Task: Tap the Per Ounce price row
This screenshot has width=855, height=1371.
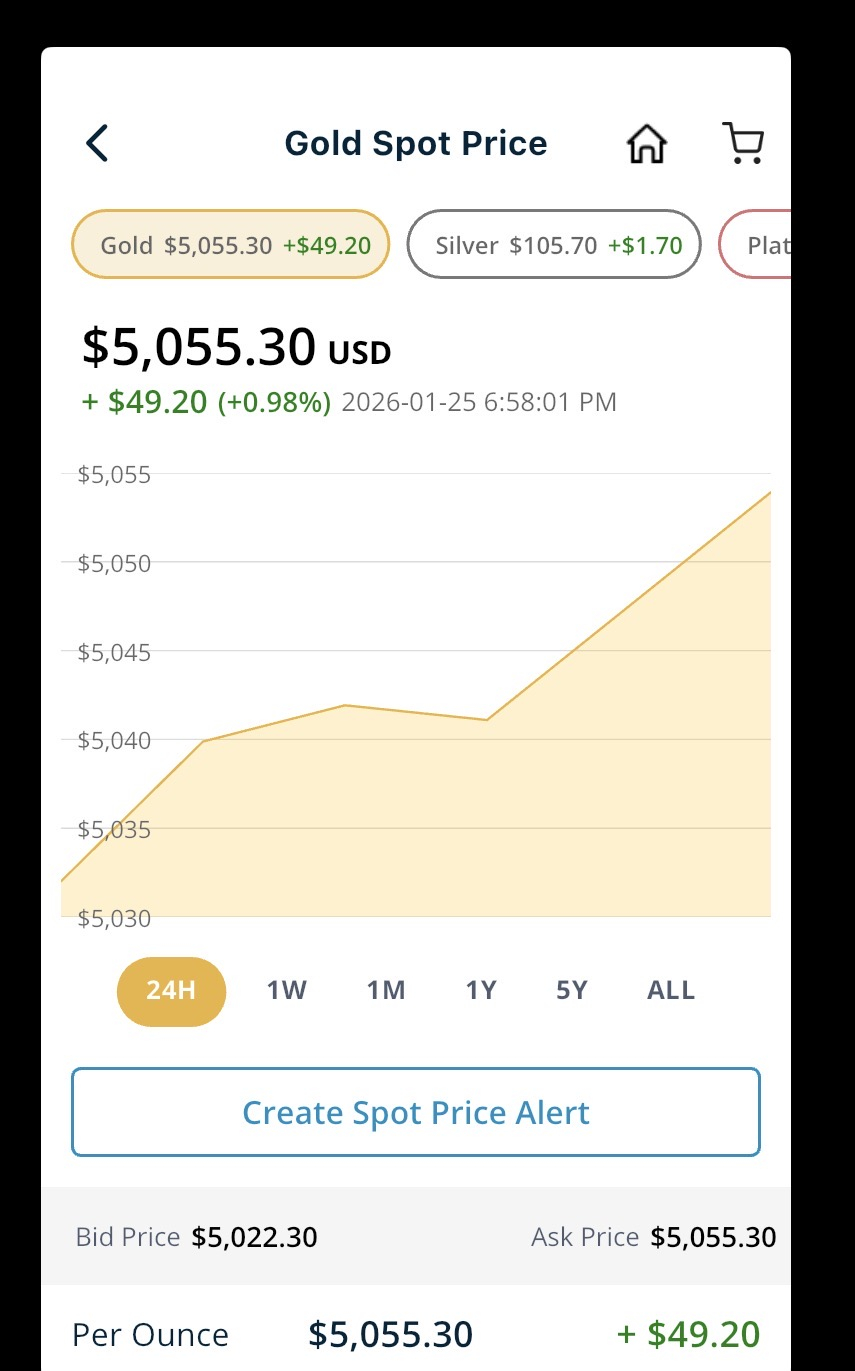Action: click(x=416, y=1335)
